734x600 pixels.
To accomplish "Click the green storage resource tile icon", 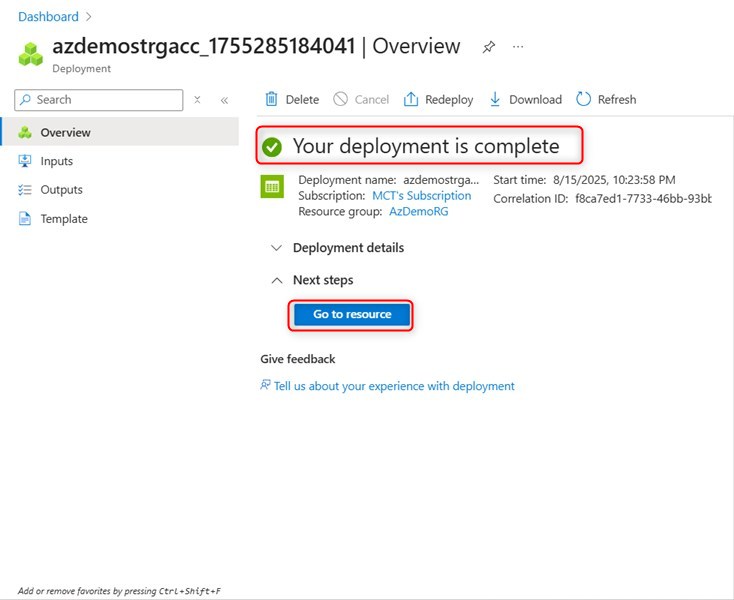I will [x=272, y=186].
